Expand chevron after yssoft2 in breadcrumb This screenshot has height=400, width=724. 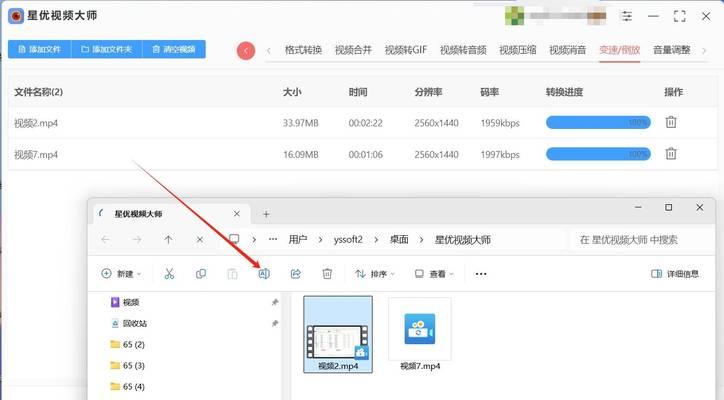pyautogui.click(x=376, y=240)
